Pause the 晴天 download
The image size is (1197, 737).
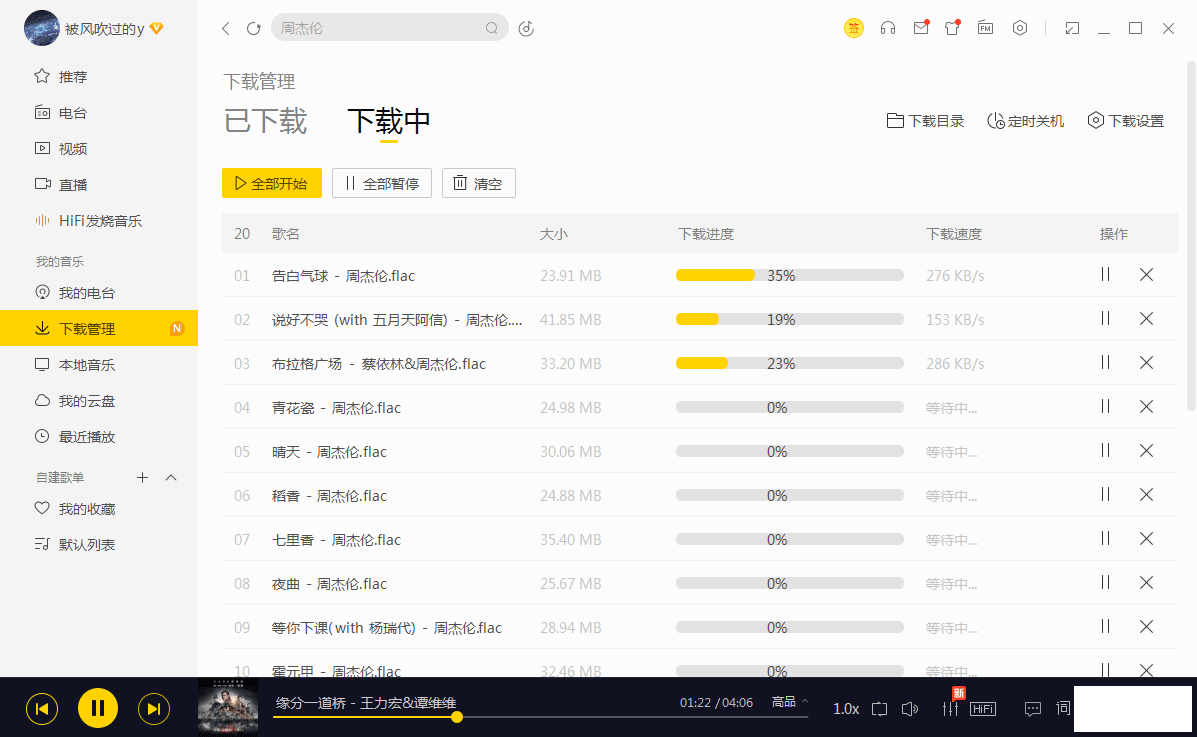pyautogui.click(x=1105, y=451)
